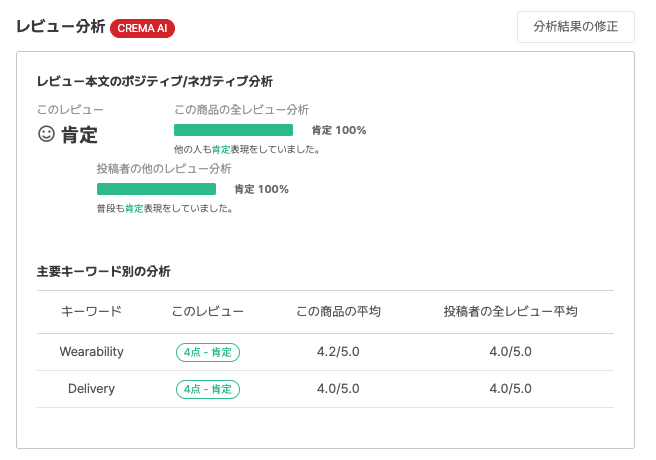Click the CREMA AI red badge
This screenshot has height=460, width=656.
pyautogui.click(x=142, y=28)
